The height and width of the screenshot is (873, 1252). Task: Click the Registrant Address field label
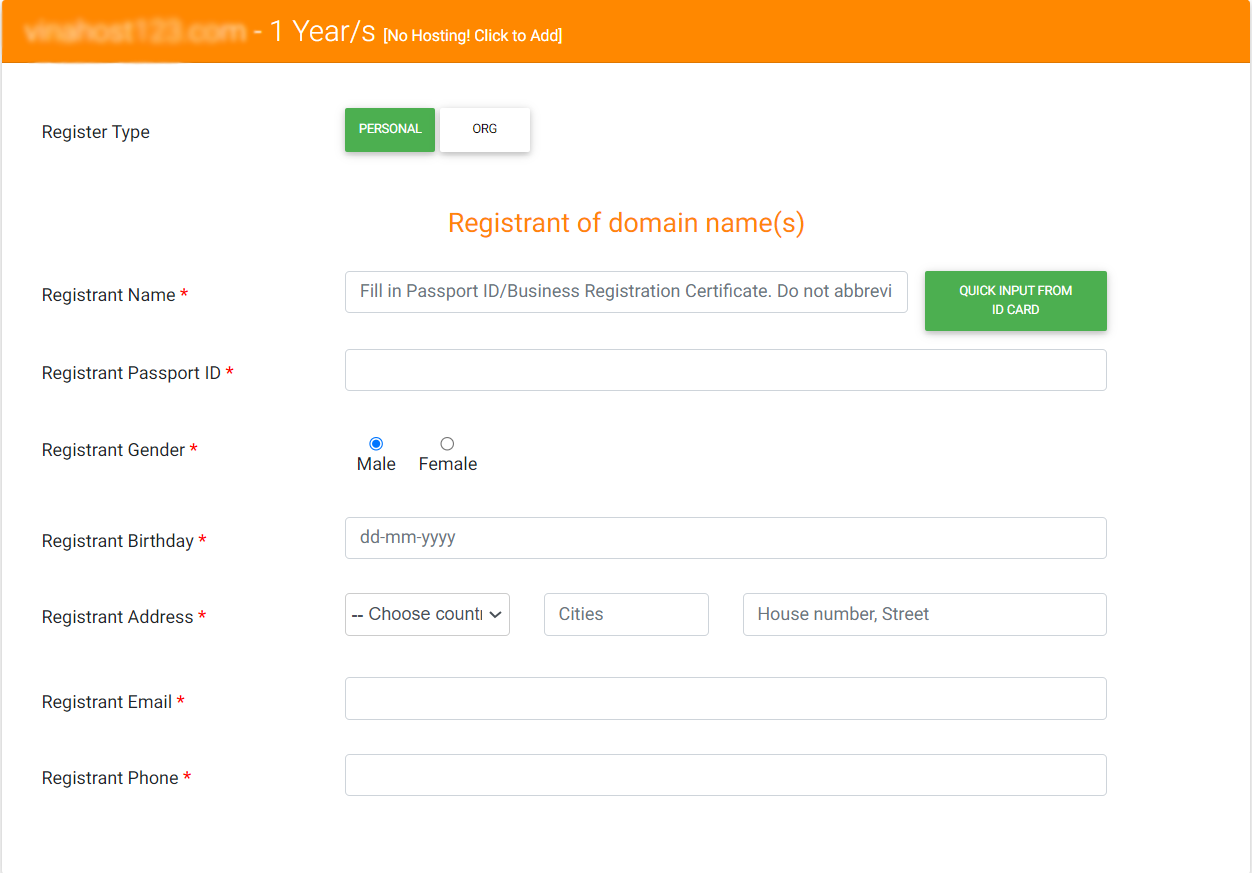116,617
